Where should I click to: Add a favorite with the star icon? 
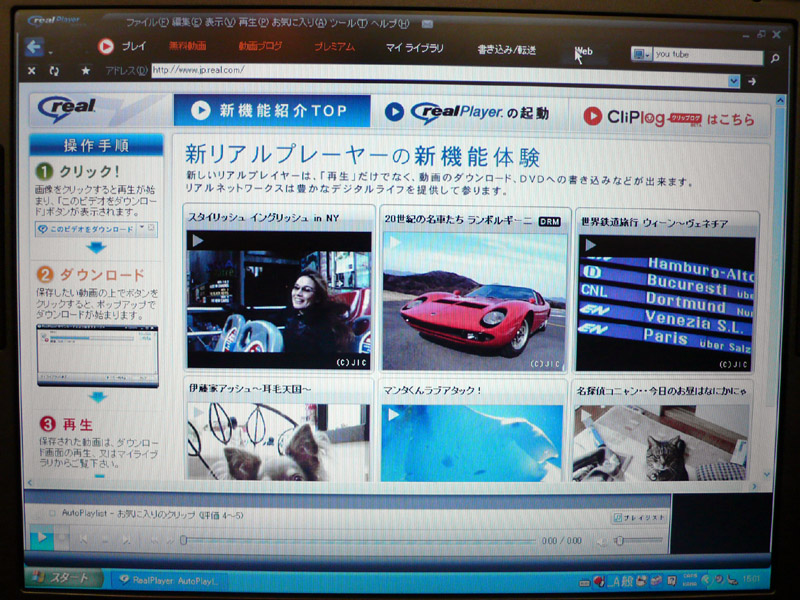coord(86,71)
